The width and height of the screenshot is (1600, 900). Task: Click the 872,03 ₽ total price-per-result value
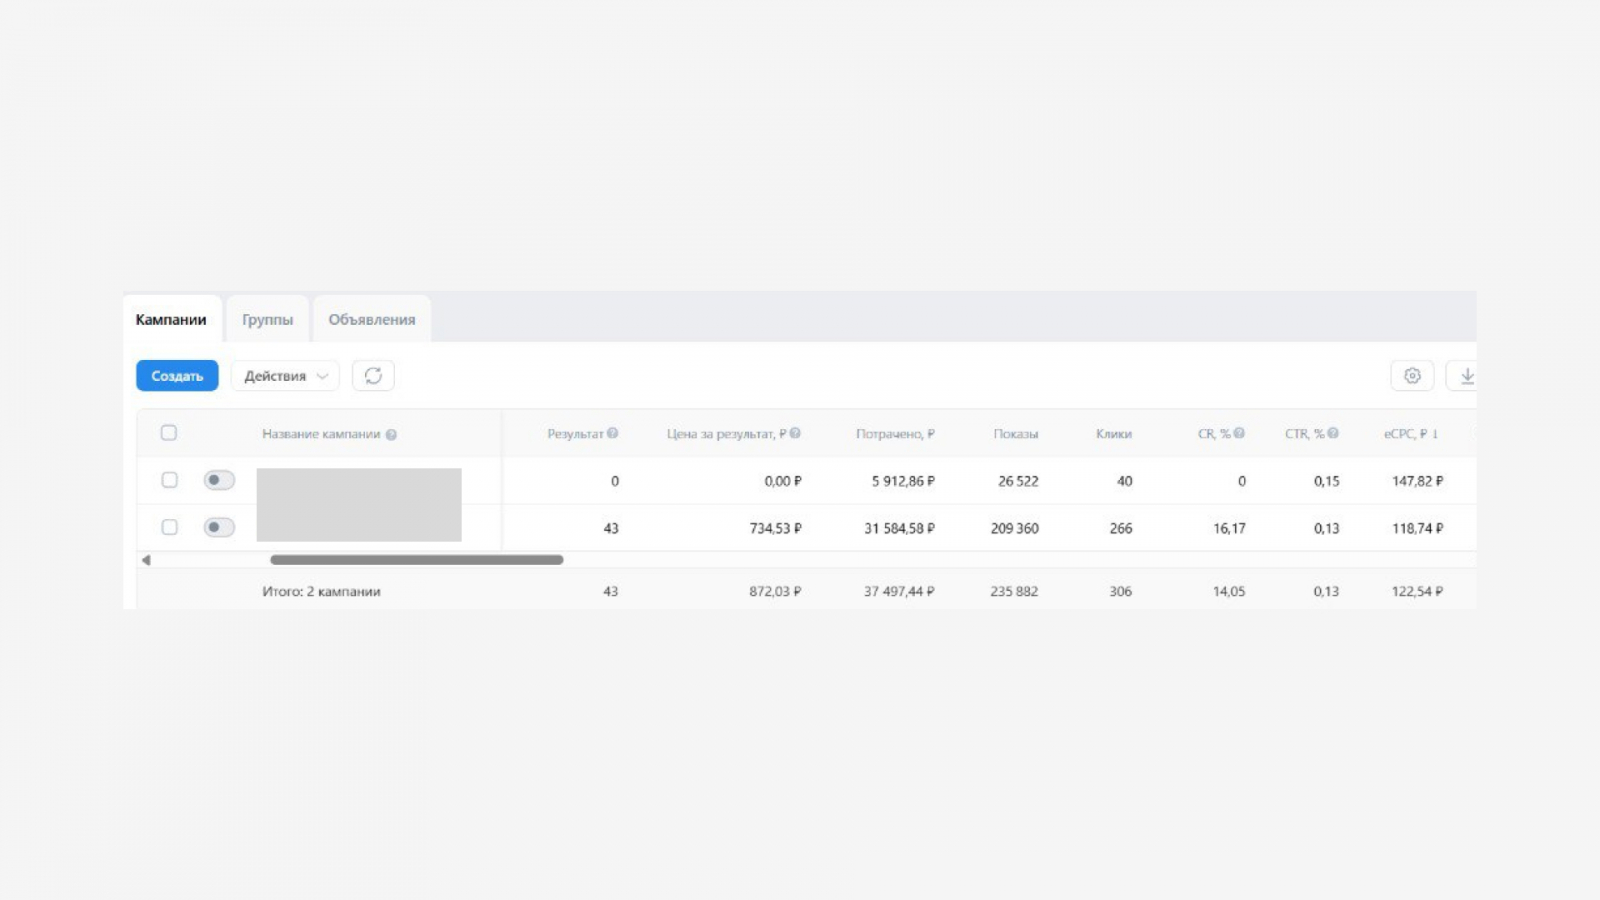776,591
